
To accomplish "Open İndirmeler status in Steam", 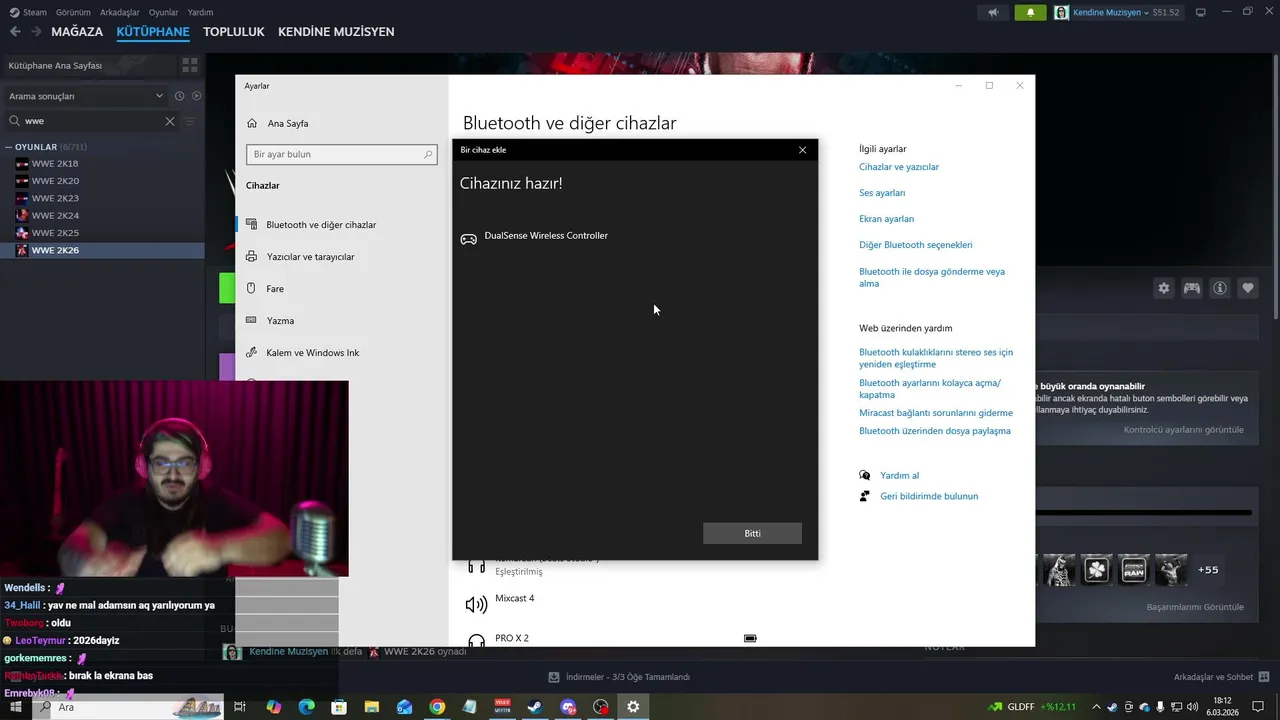I will coord(619,677).
